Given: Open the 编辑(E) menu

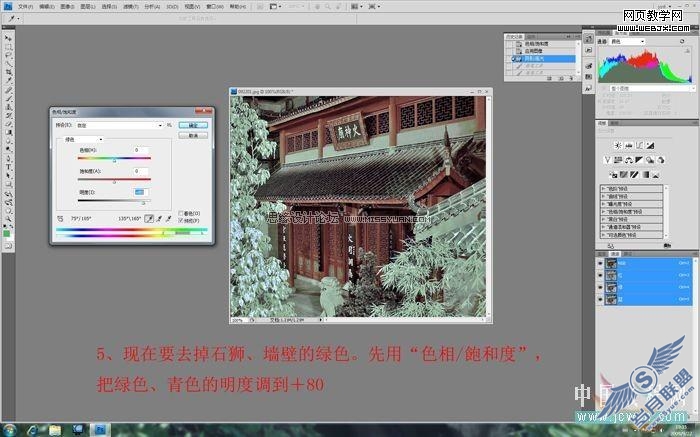Looking at the screenshot, I should tap(46, 7).
